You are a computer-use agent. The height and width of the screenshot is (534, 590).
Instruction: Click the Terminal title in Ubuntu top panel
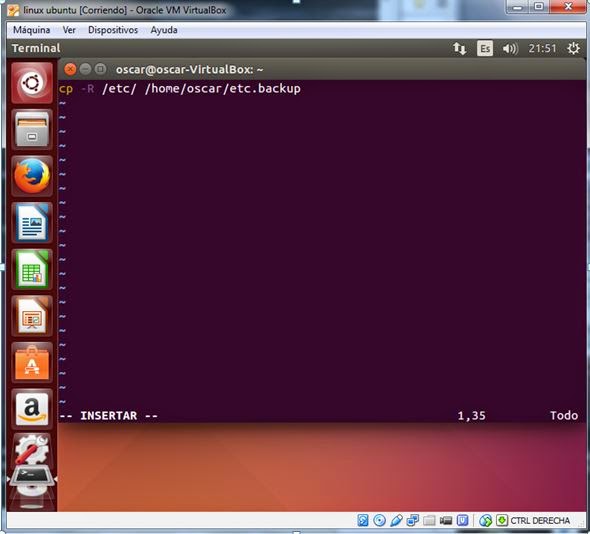click(36, 48)
